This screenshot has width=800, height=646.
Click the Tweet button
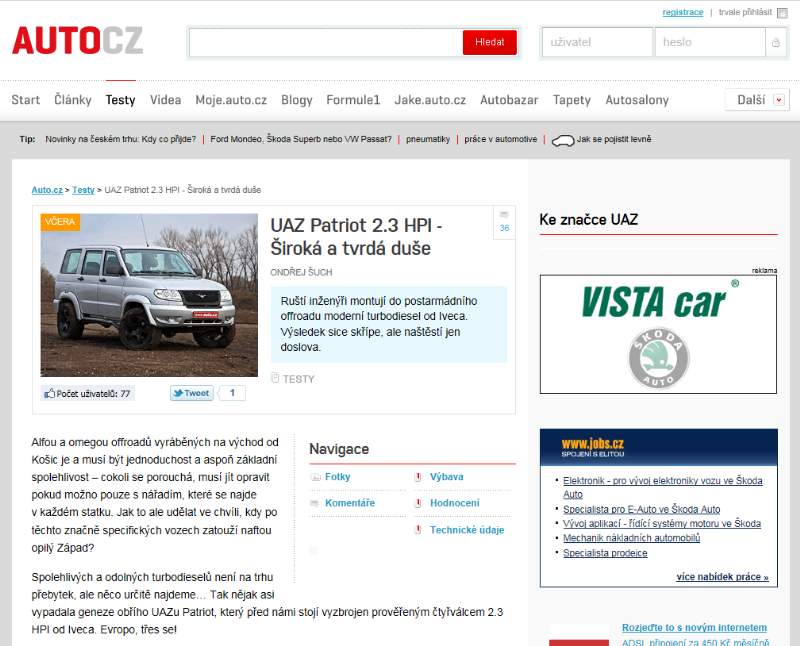click(191, 393)
